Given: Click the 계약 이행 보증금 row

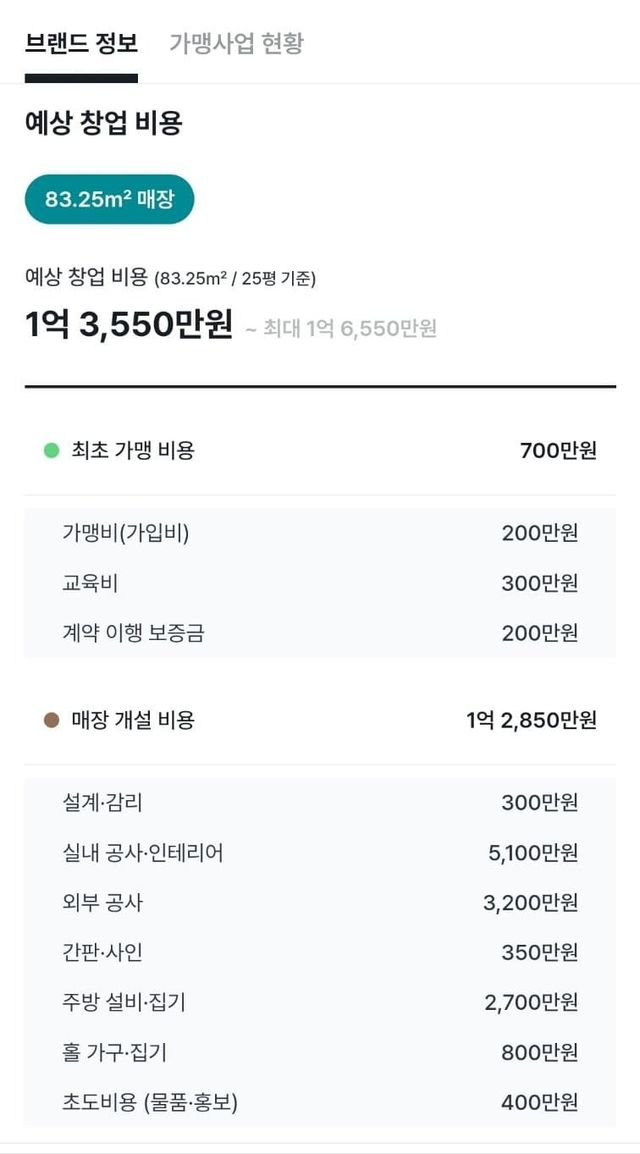Looking at the screenshot, I should tap(320, 633).
